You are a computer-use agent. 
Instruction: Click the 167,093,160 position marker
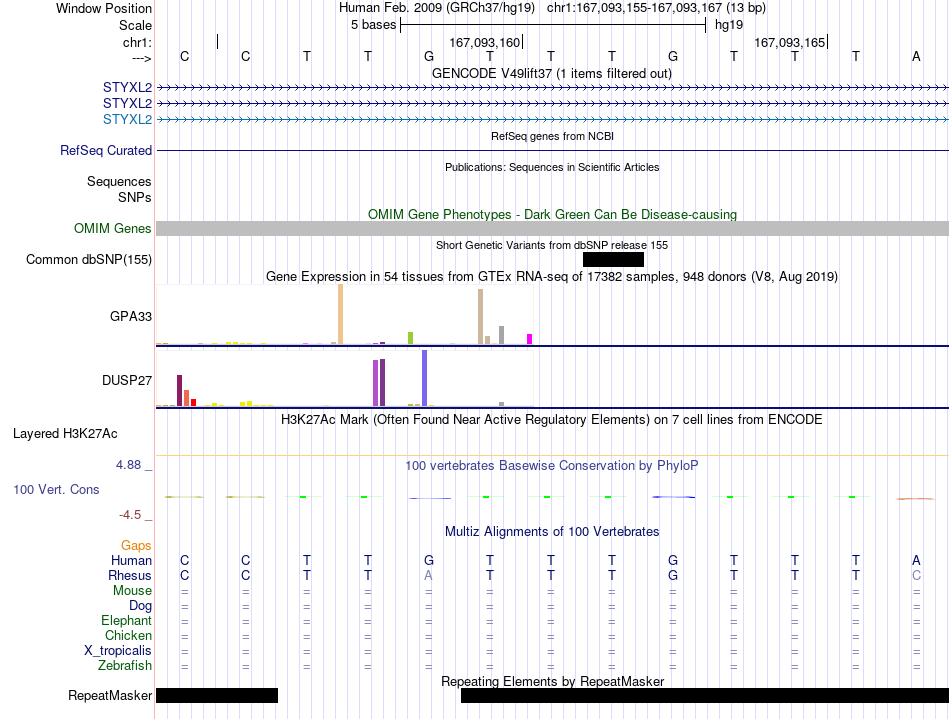tap(485, 42)
